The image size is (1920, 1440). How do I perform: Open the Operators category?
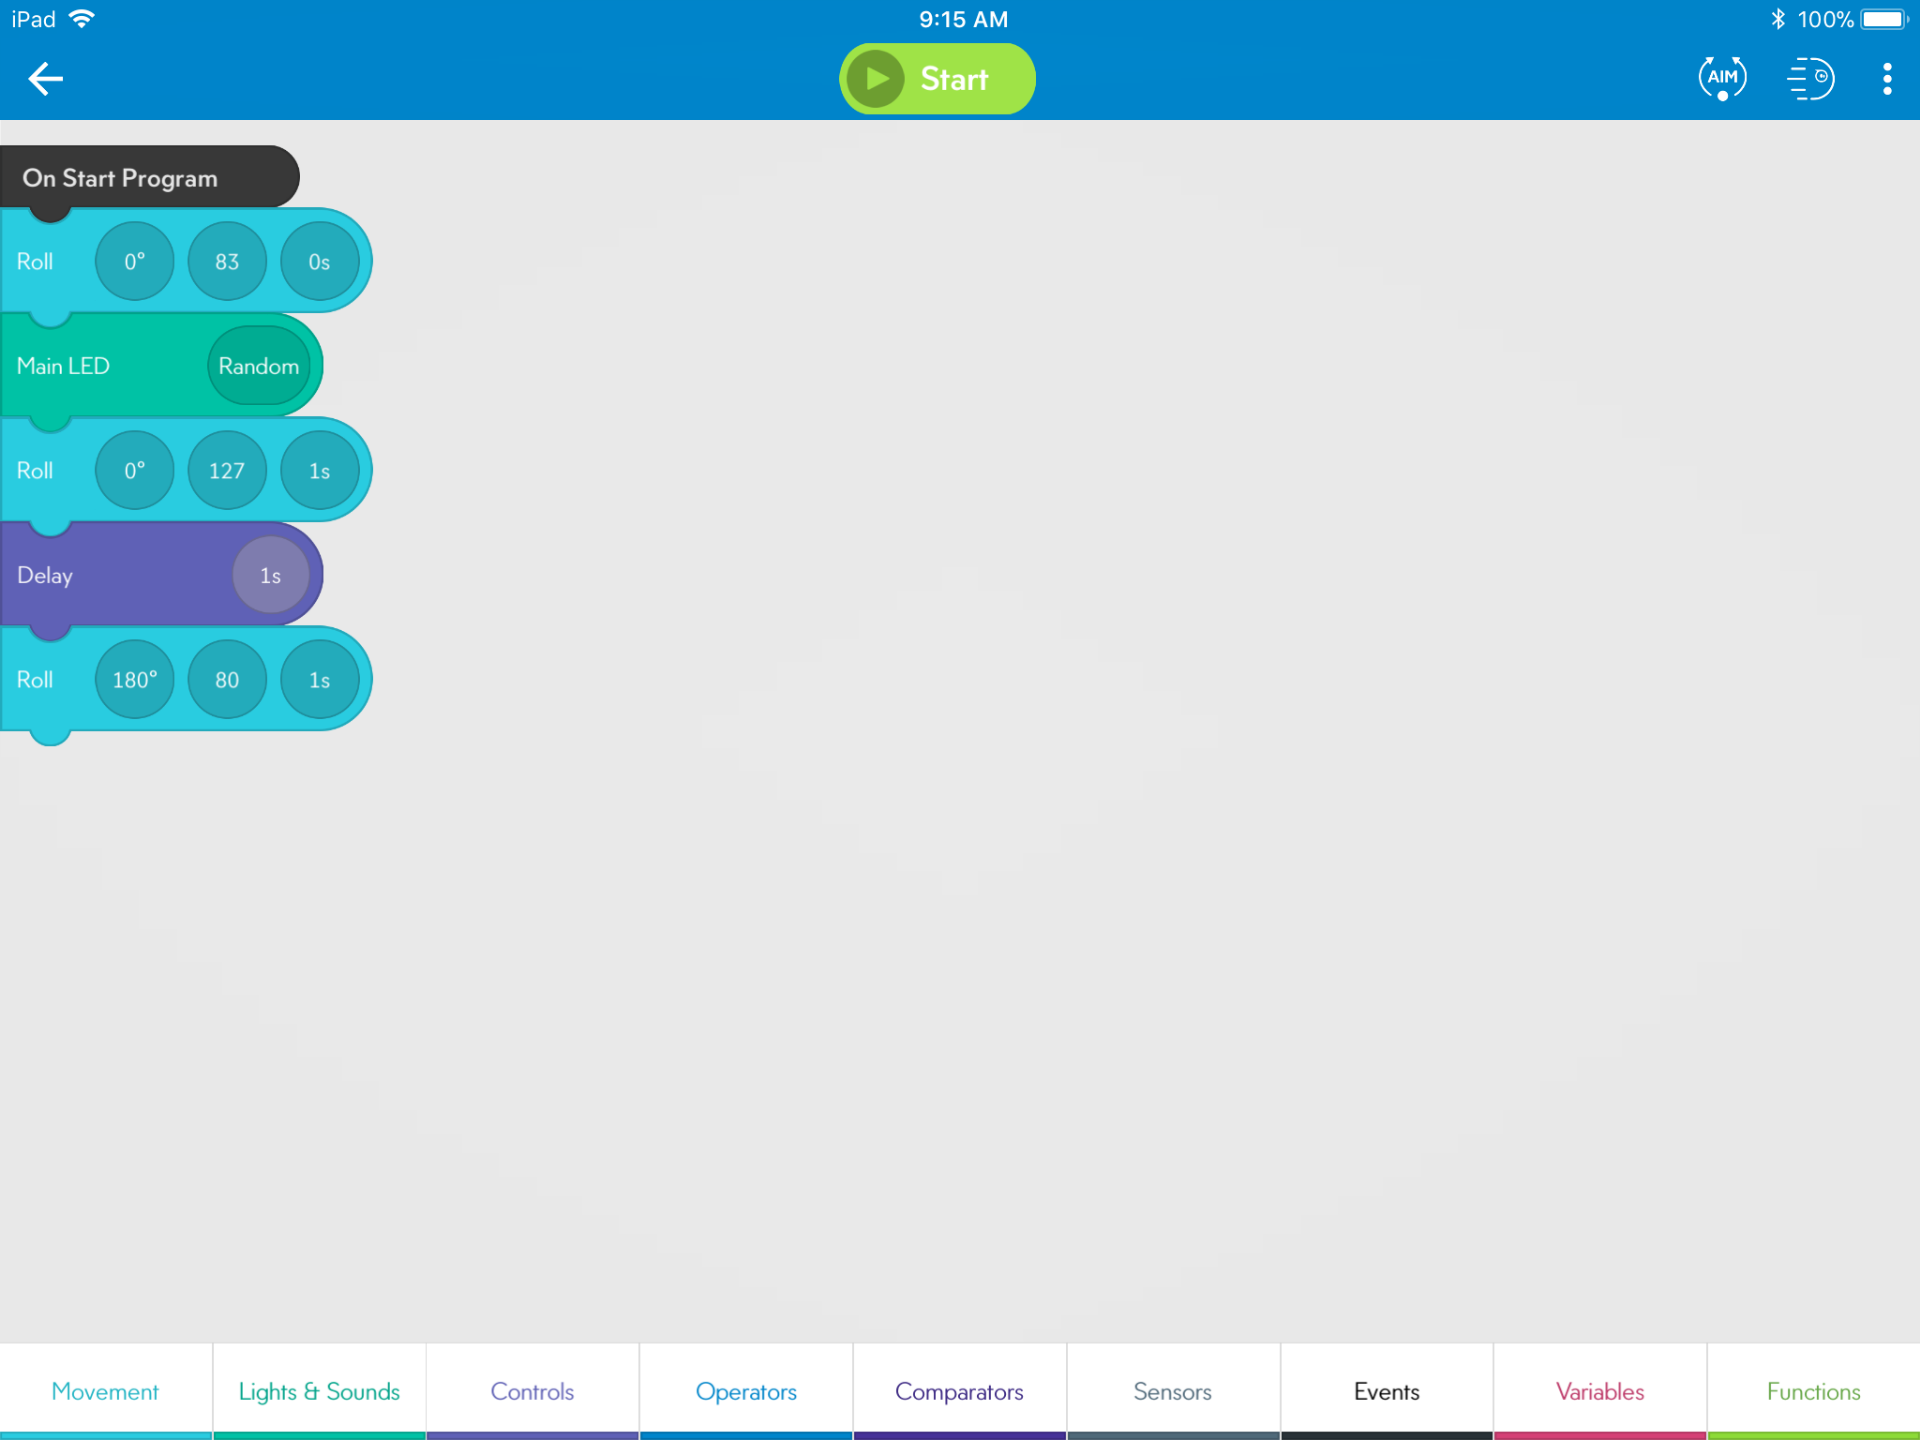744,1390
